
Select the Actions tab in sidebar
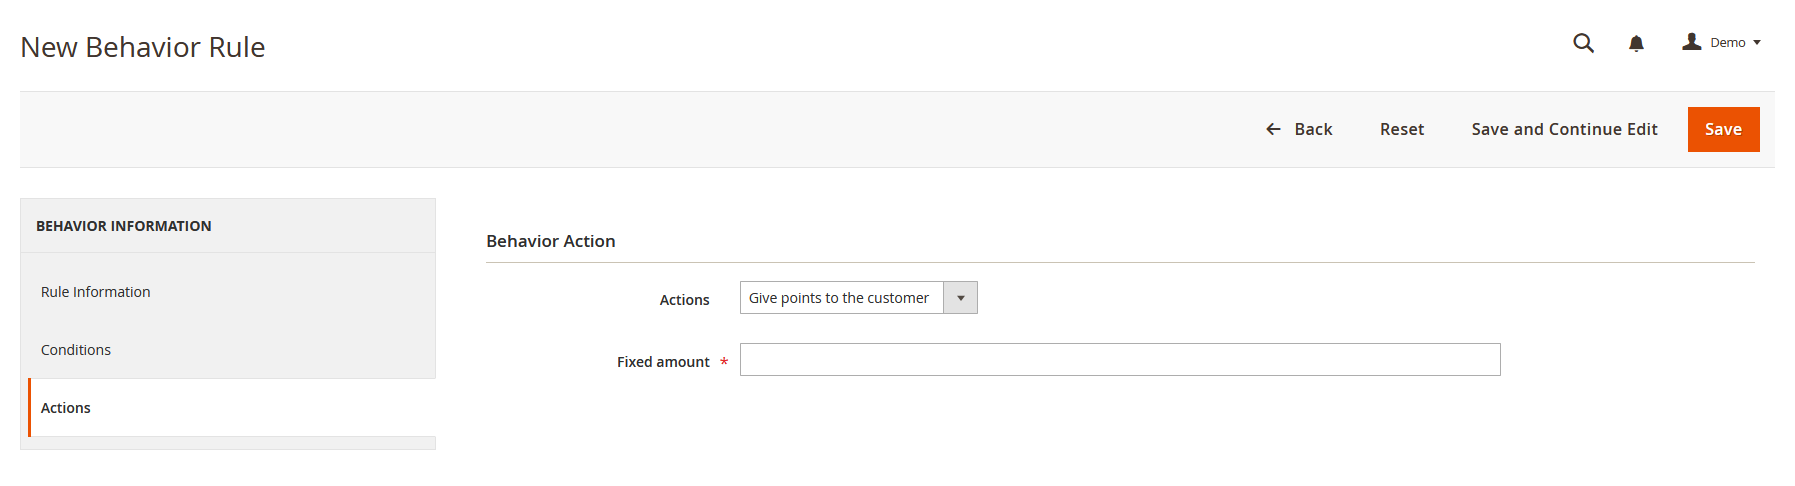coord(66,408)
